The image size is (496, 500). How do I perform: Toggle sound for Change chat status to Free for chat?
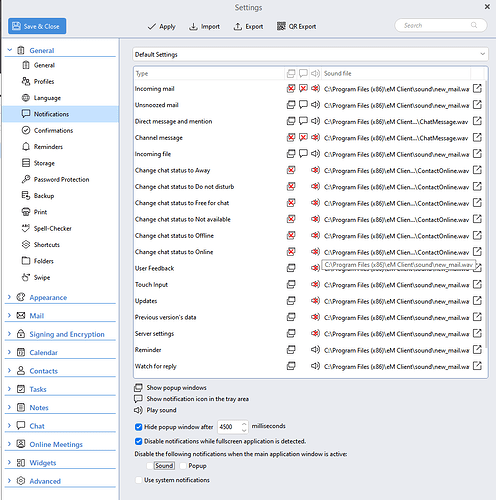tap(315, 203)
